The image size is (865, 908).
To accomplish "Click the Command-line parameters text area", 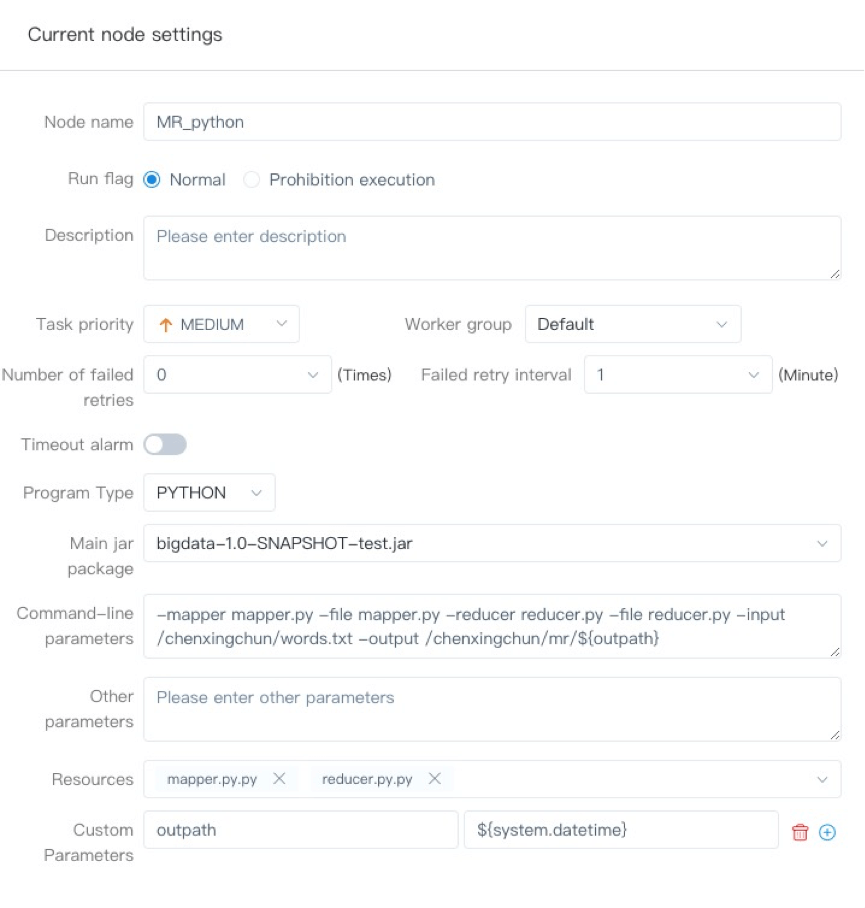I will pyautogui.click(x=491, y=627).
